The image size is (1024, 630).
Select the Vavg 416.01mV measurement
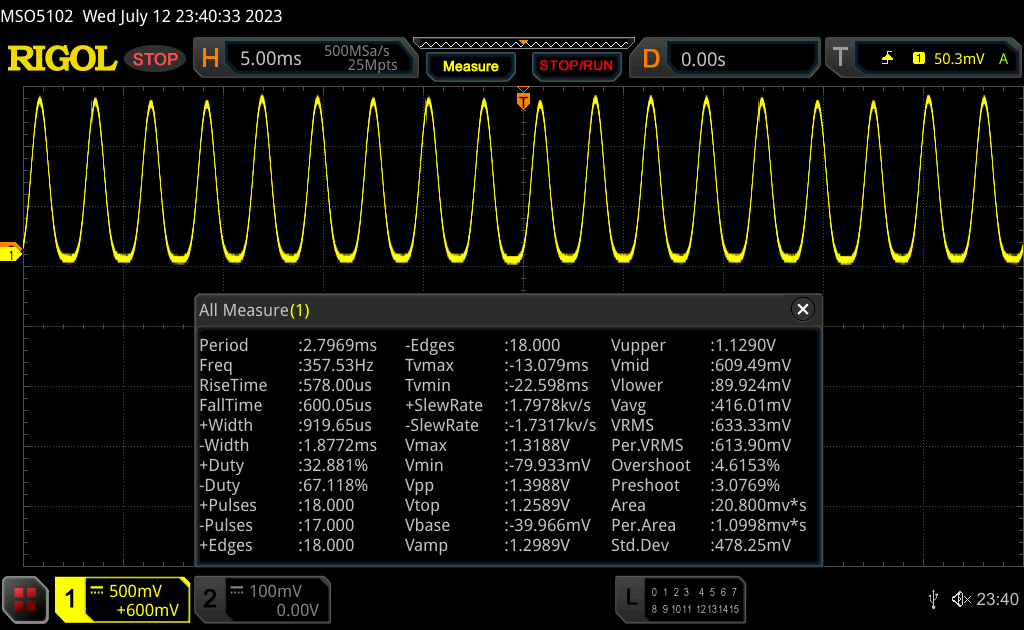point(701,405)
